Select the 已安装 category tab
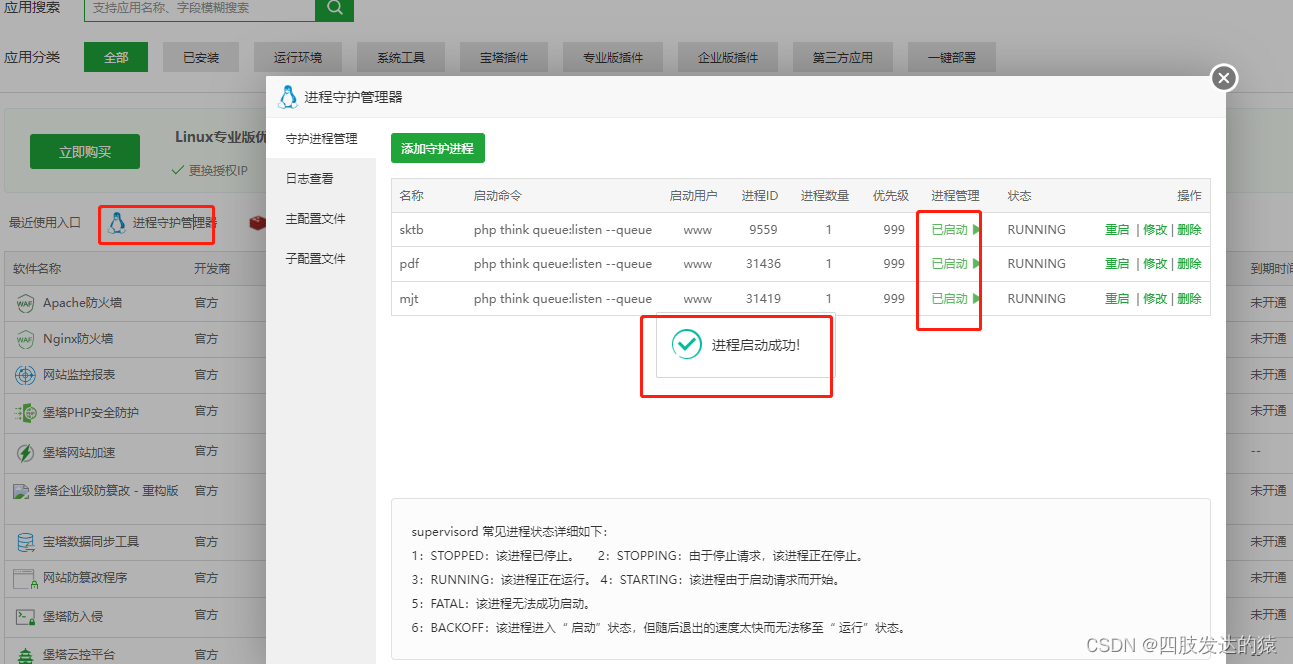 click(201, 57)
